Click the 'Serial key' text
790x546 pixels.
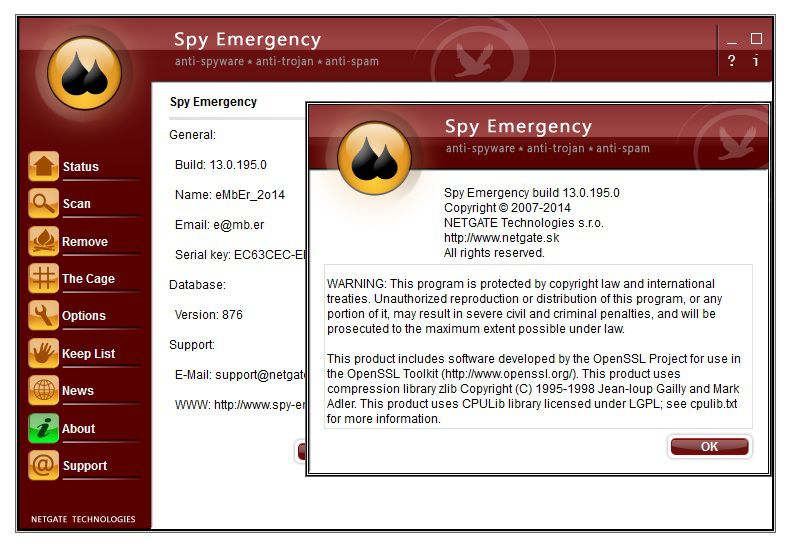(240, 255)
